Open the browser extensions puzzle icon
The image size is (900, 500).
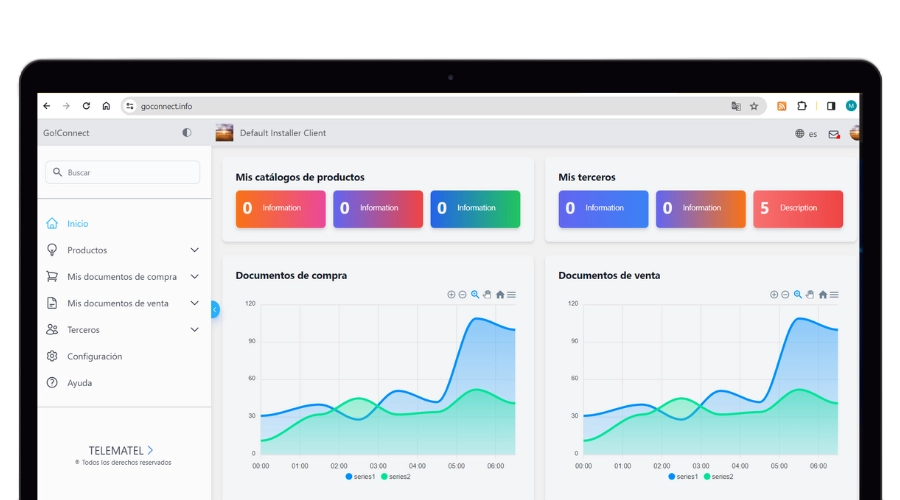[x=802, y=106]
